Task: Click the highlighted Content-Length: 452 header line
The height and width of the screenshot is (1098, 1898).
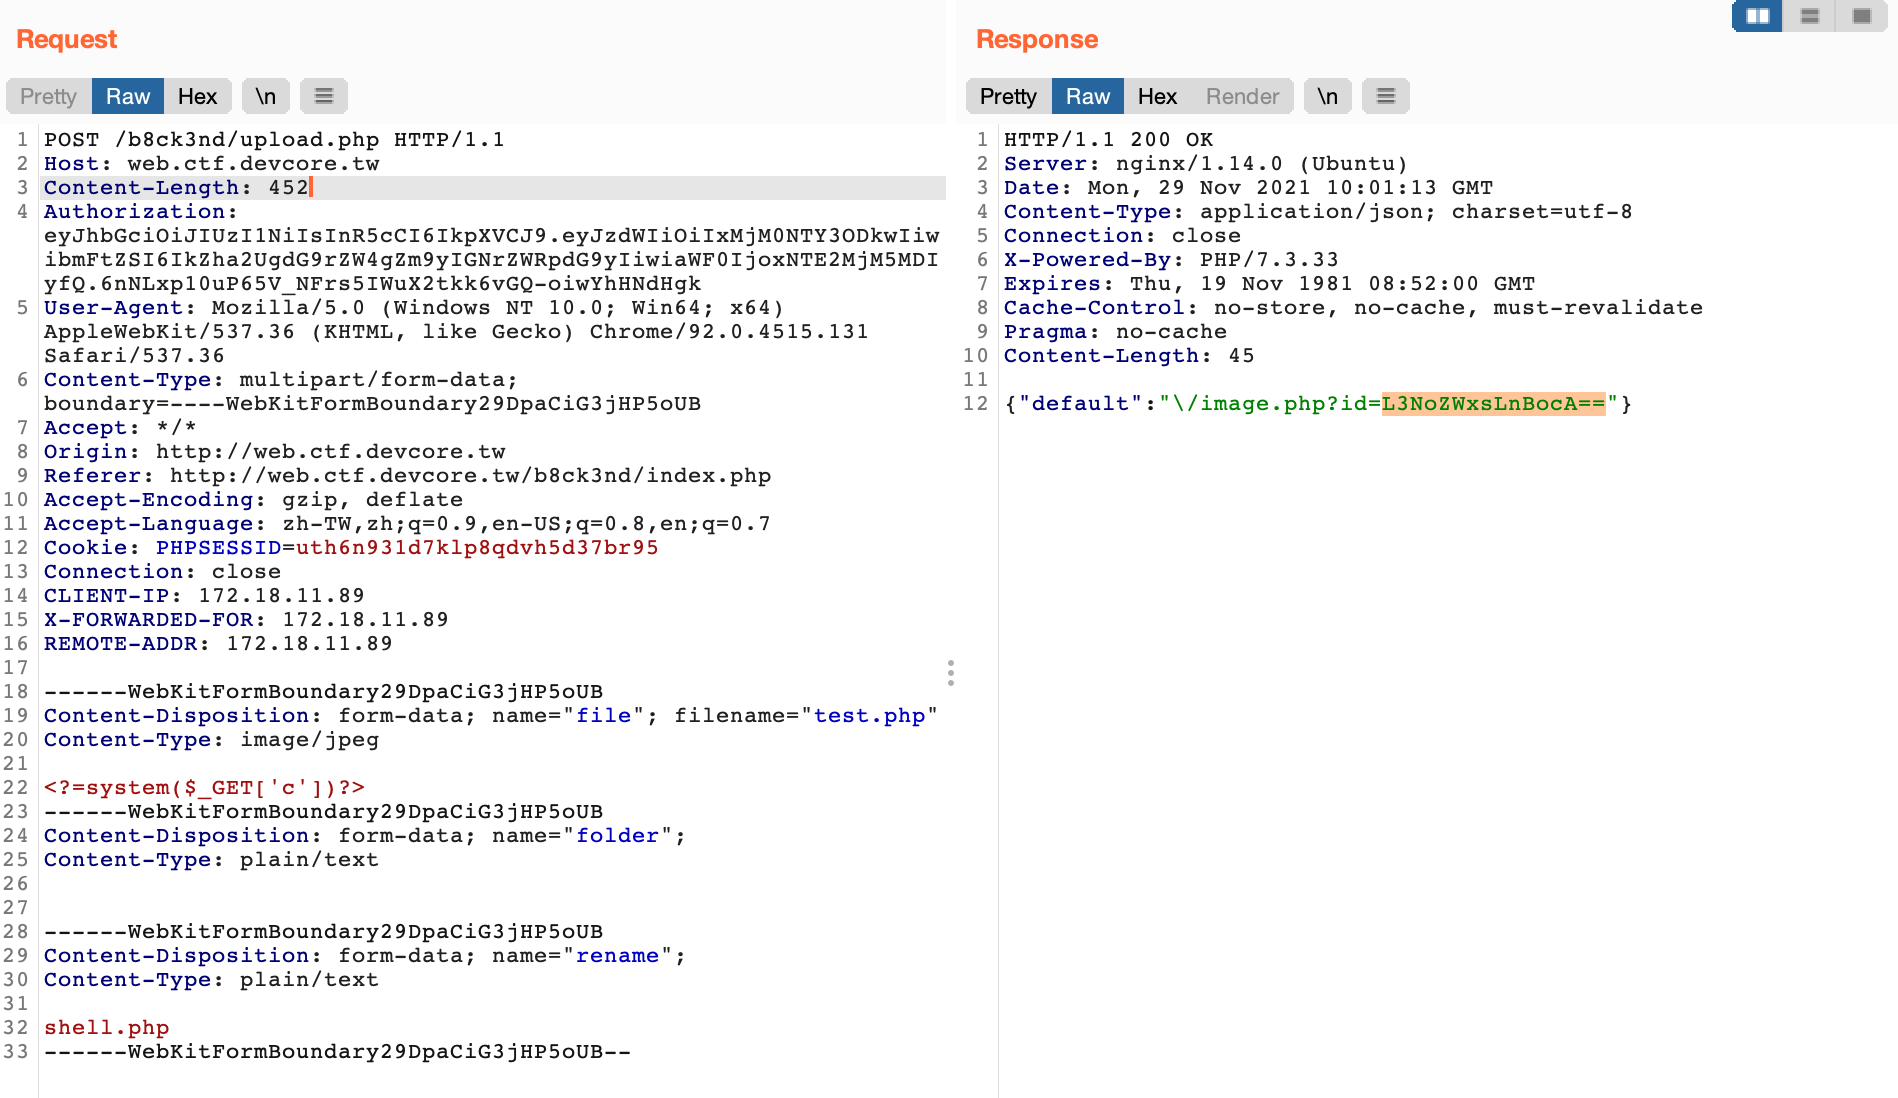Action: coord(175,187)
